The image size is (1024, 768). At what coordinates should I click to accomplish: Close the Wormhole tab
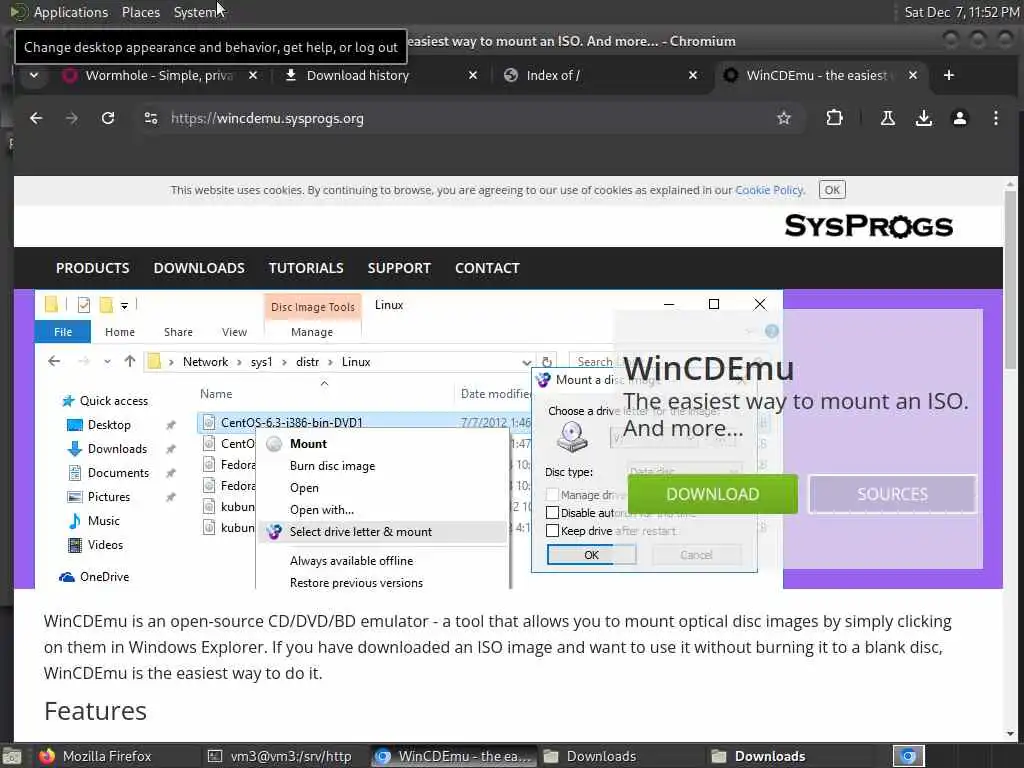click(253, 75)
